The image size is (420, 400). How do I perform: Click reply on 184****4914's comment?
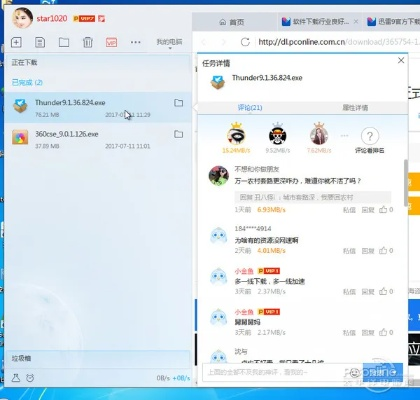368,251
